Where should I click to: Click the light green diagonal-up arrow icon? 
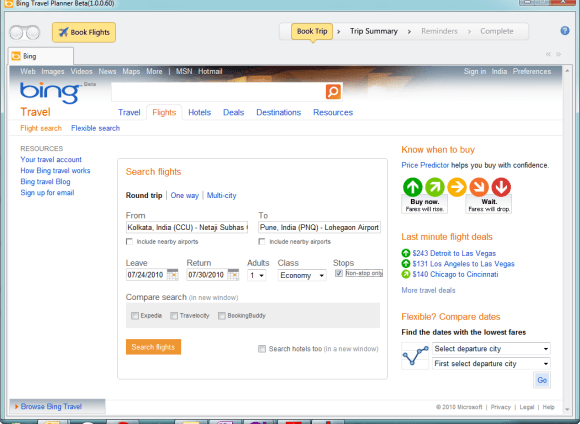tap(435, 187)
